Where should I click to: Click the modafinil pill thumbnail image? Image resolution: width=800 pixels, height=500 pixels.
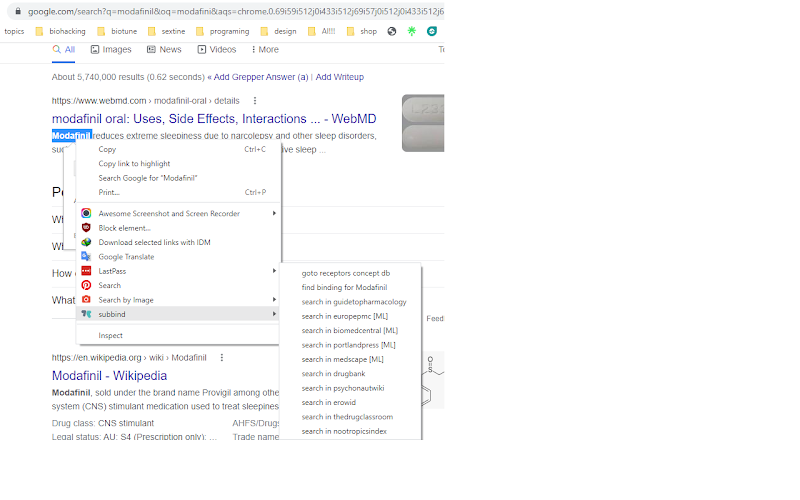tap(423, 123)
